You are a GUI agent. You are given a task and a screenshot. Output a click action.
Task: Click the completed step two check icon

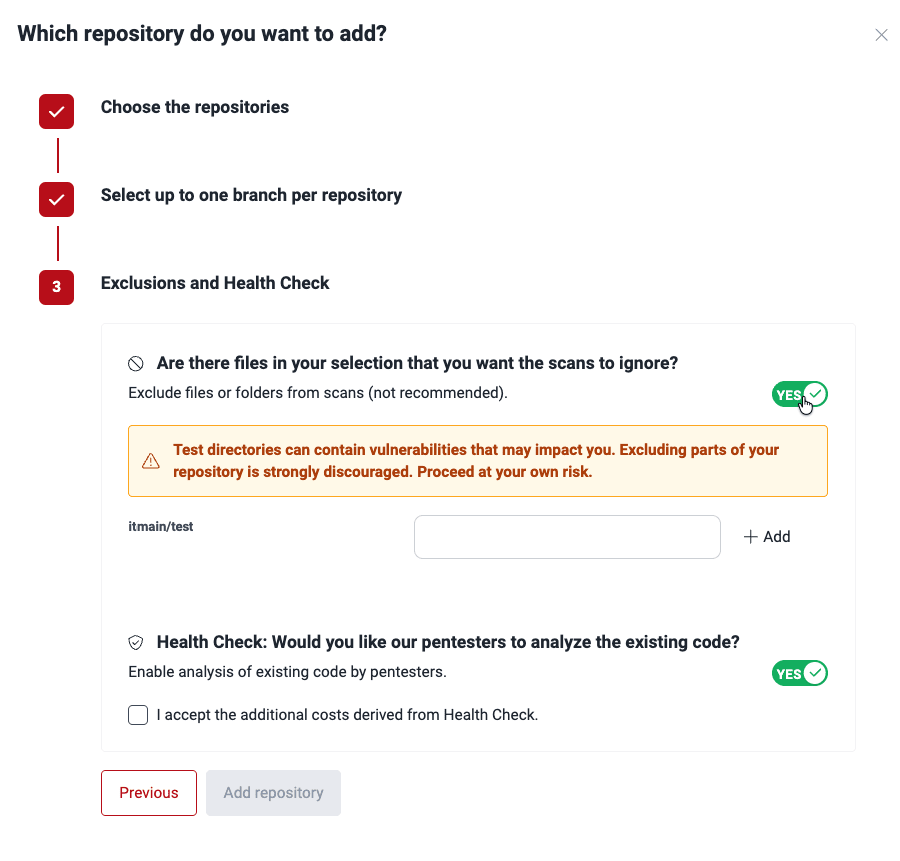click(x=56, y=199)
